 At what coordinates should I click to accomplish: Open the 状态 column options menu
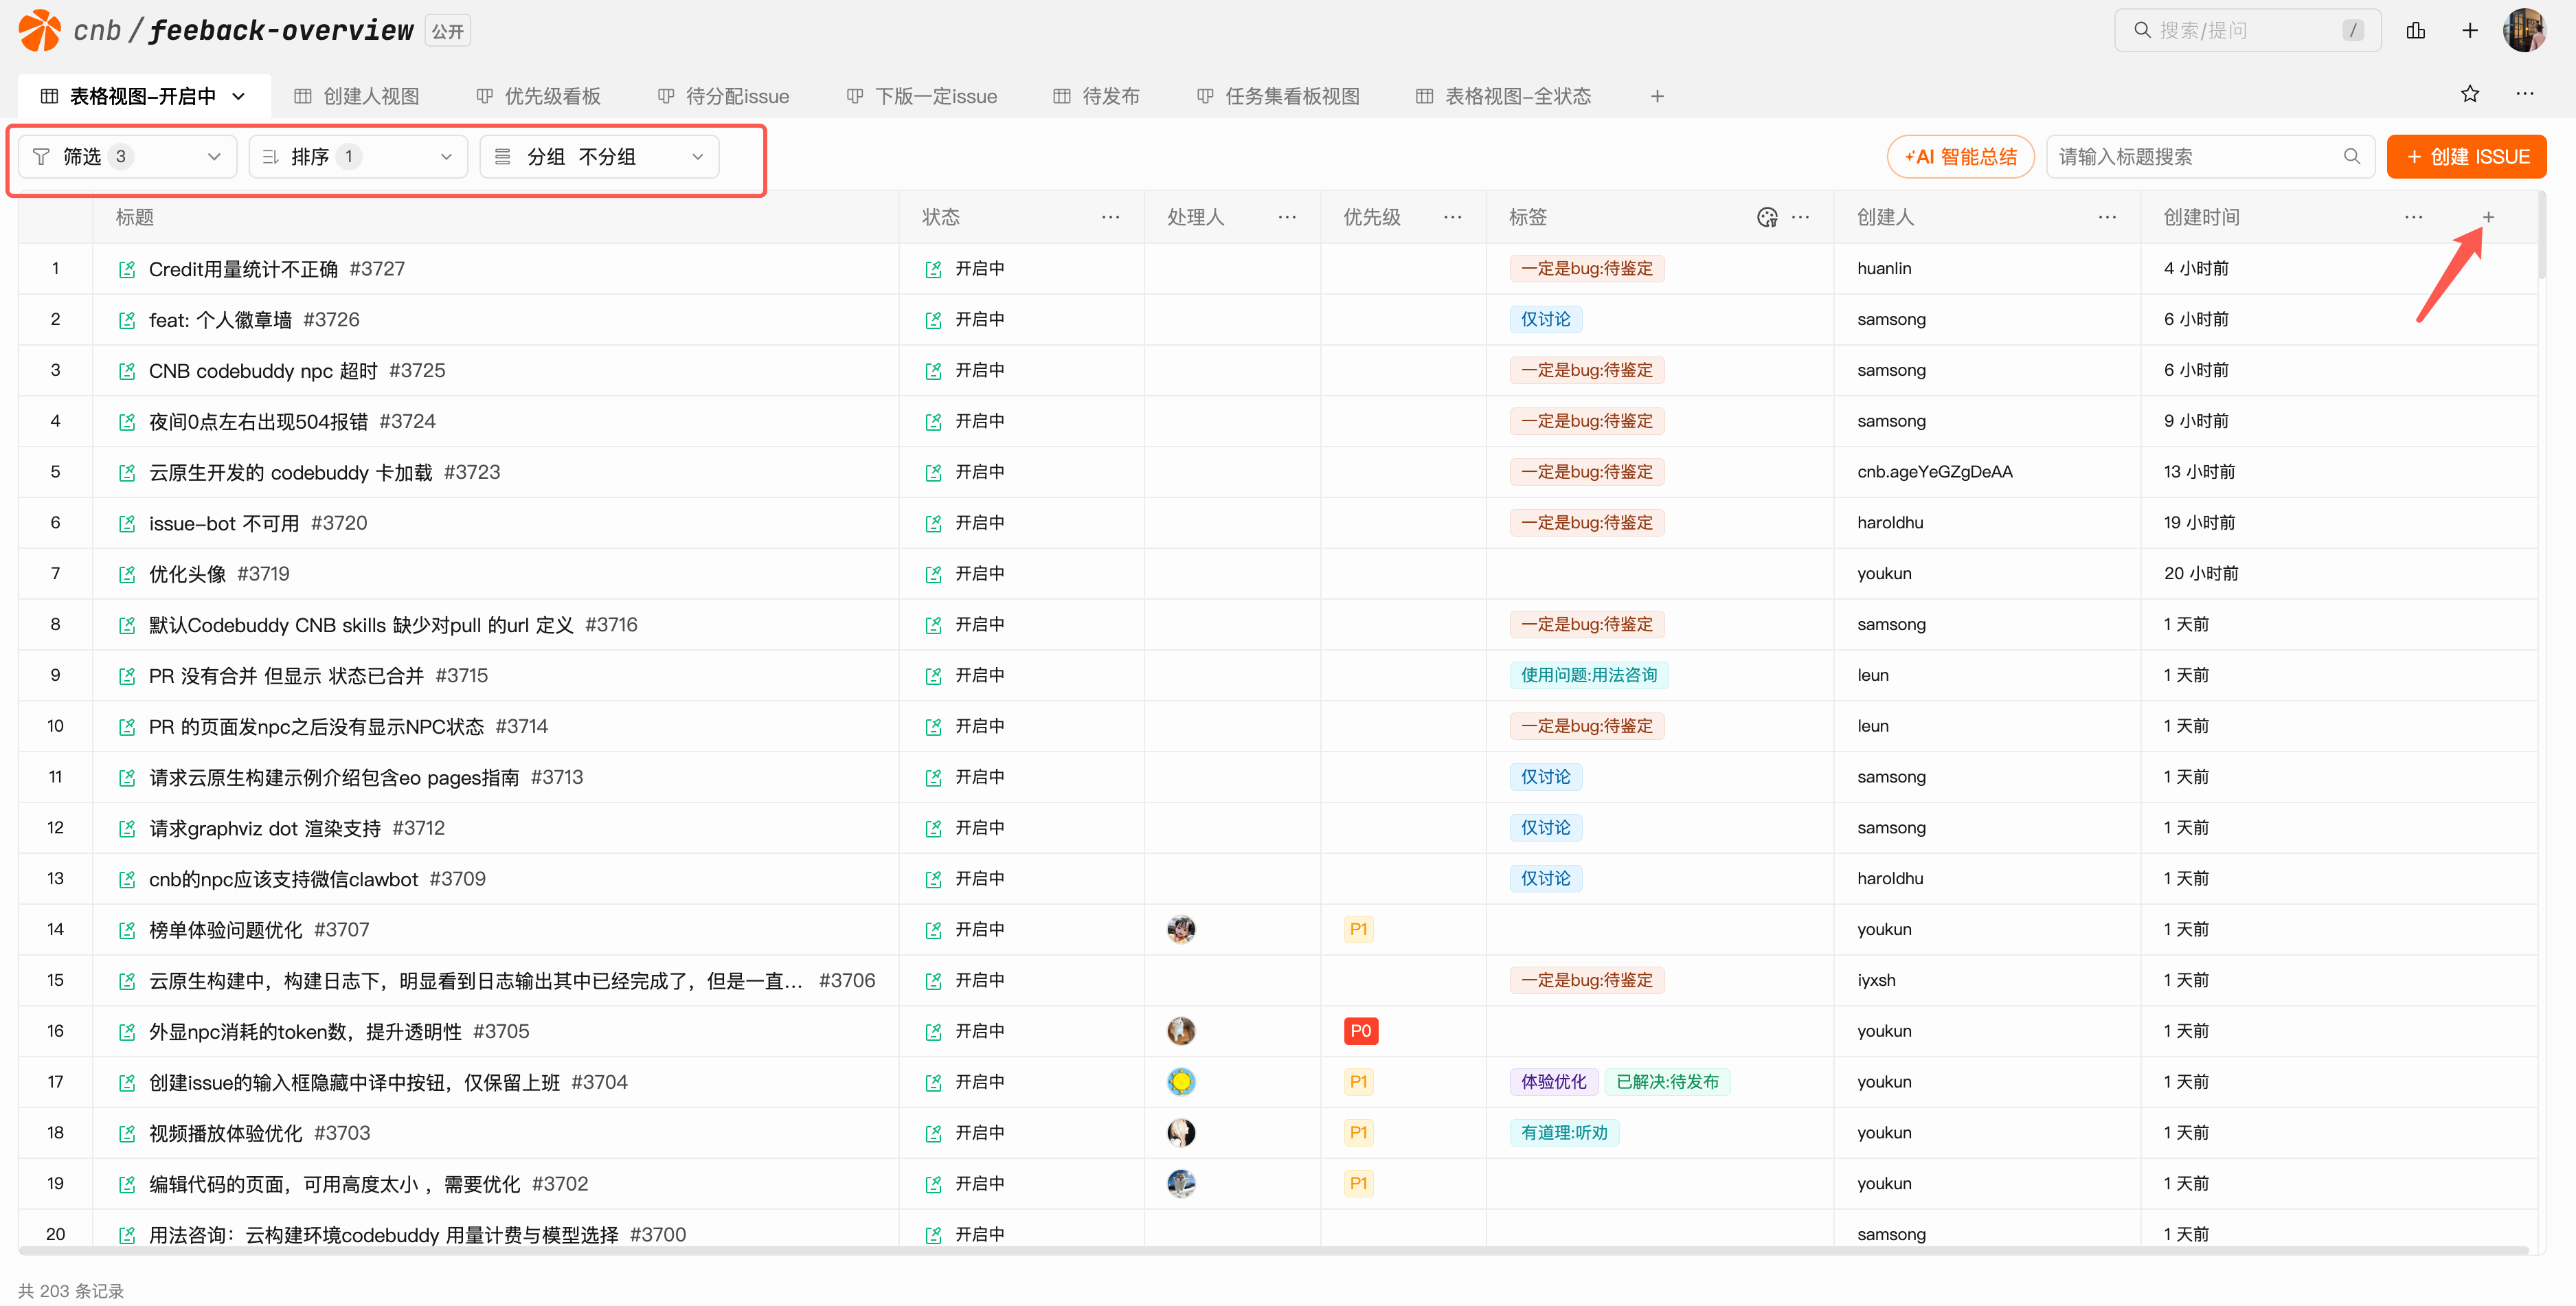pyautogui.click(x=1111, y=217)
